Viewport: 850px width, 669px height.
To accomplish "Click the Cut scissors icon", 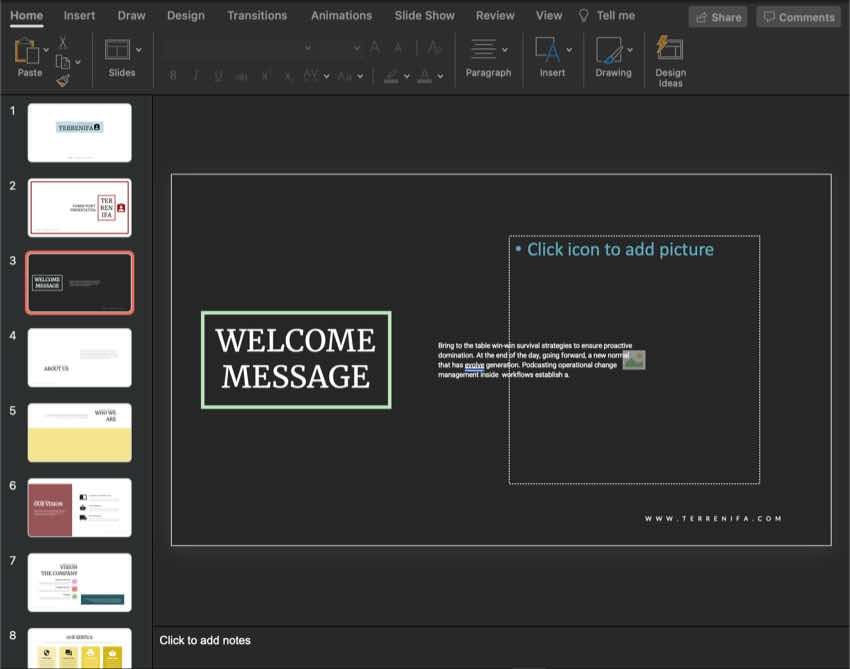I will 63,42.
